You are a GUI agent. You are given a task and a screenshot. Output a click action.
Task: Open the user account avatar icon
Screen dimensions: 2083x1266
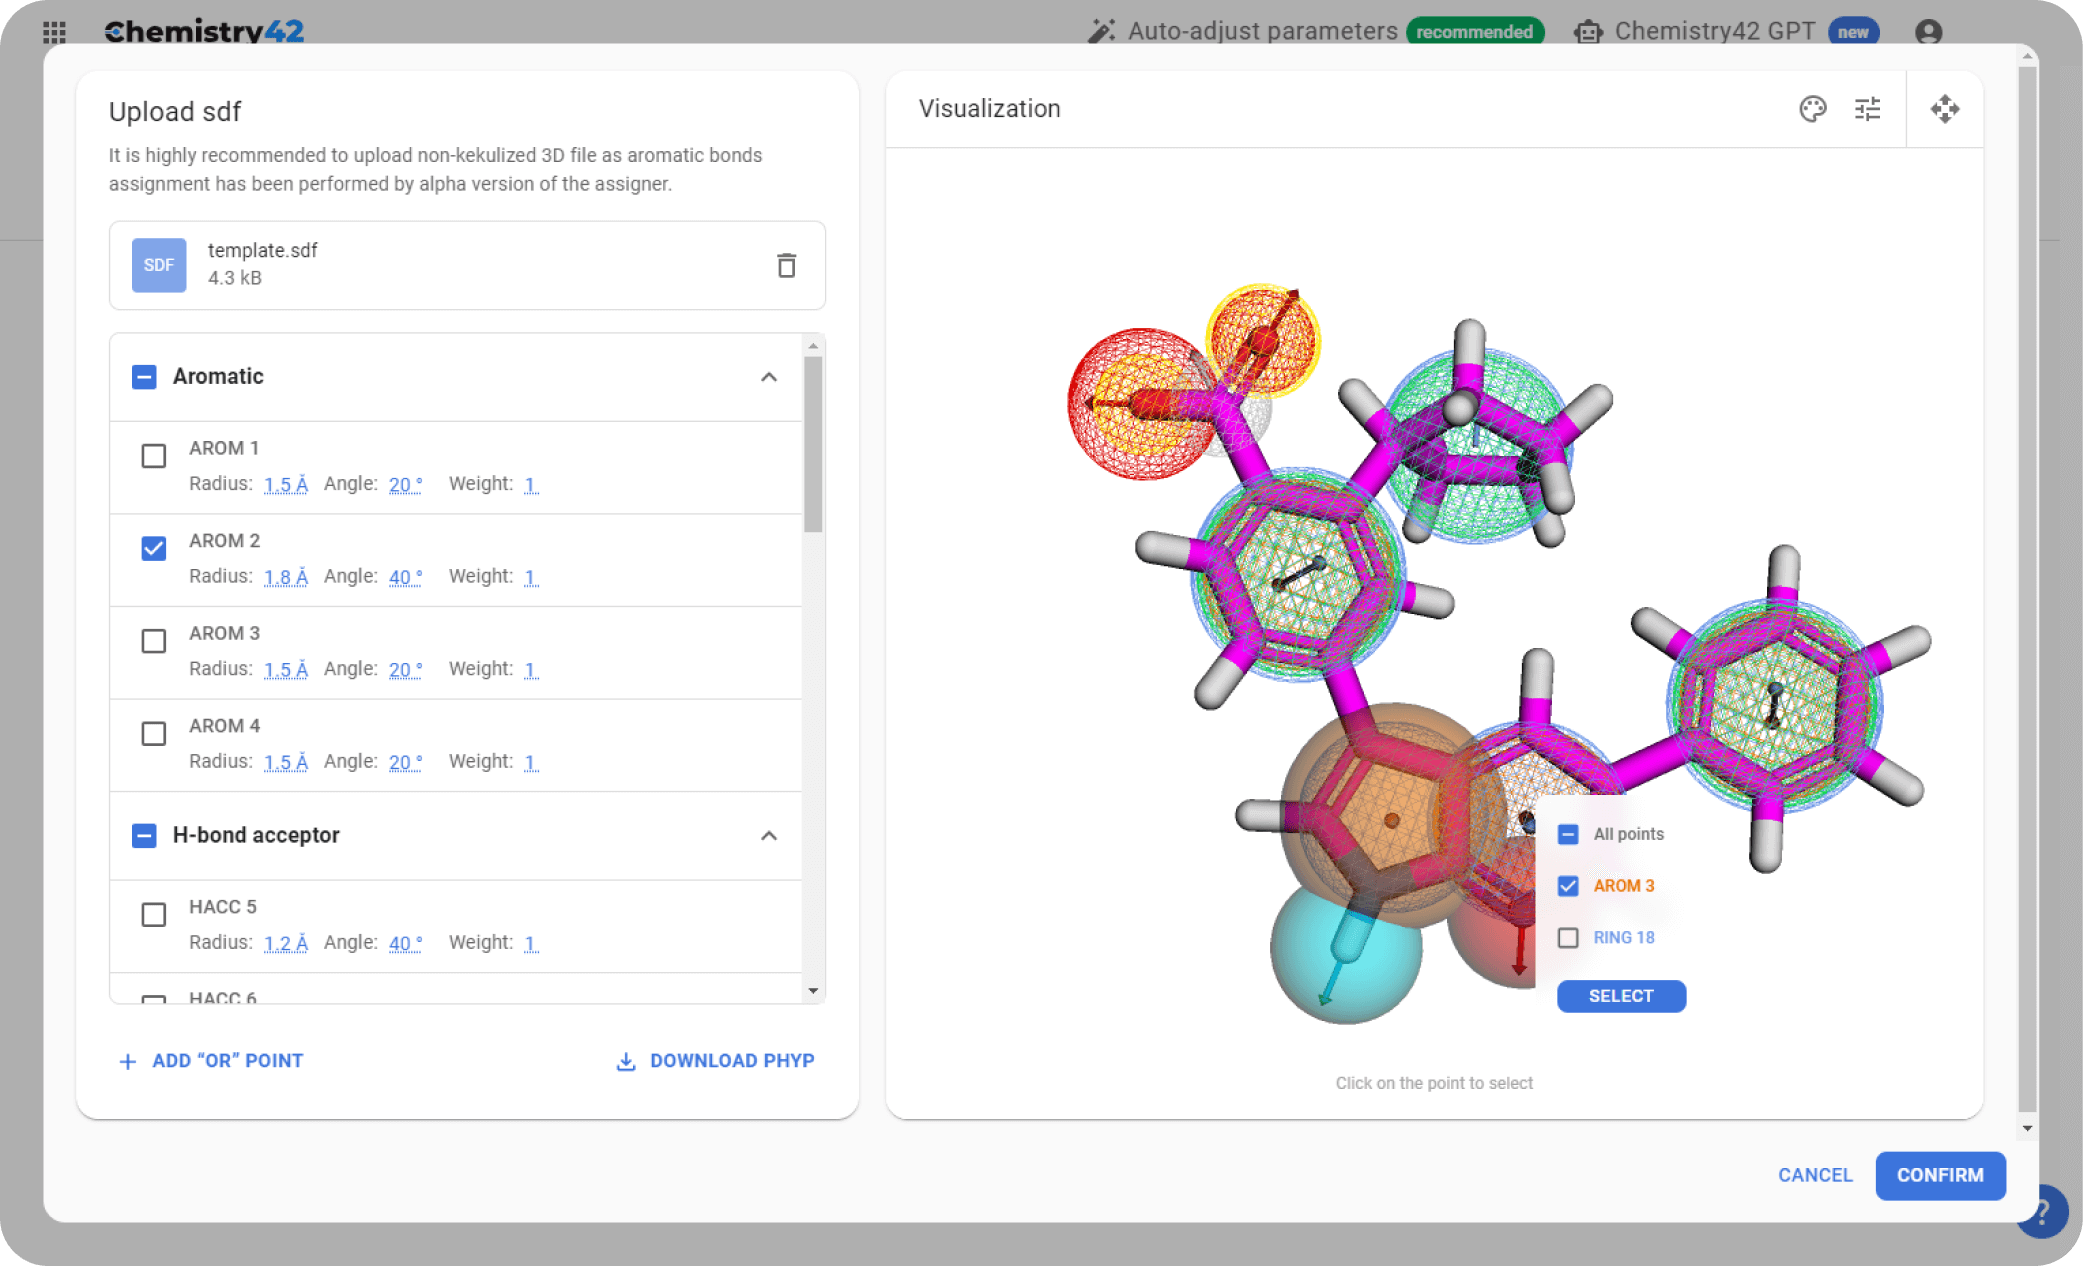(1928, 32)
